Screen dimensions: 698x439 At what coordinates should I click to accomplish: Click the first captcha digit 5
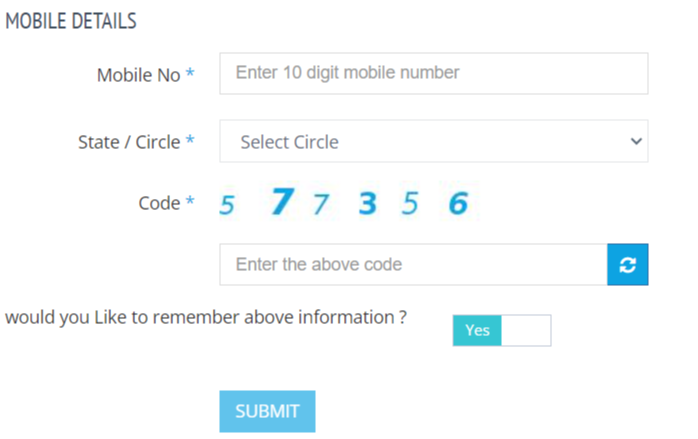(x=227, y=205)
